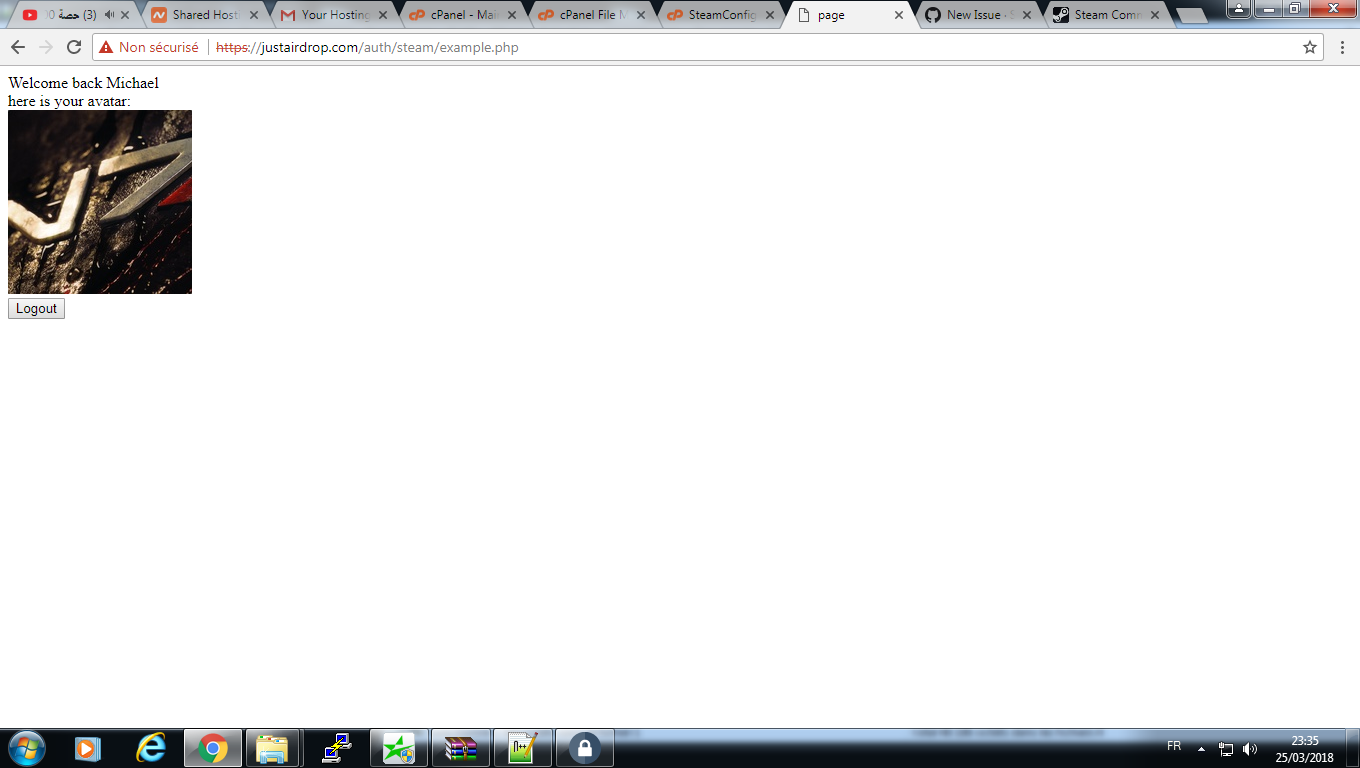Viewport: 1360px width, 768px height.
Task: Open the padlock app in taskbar
Action: pos(585,748)
